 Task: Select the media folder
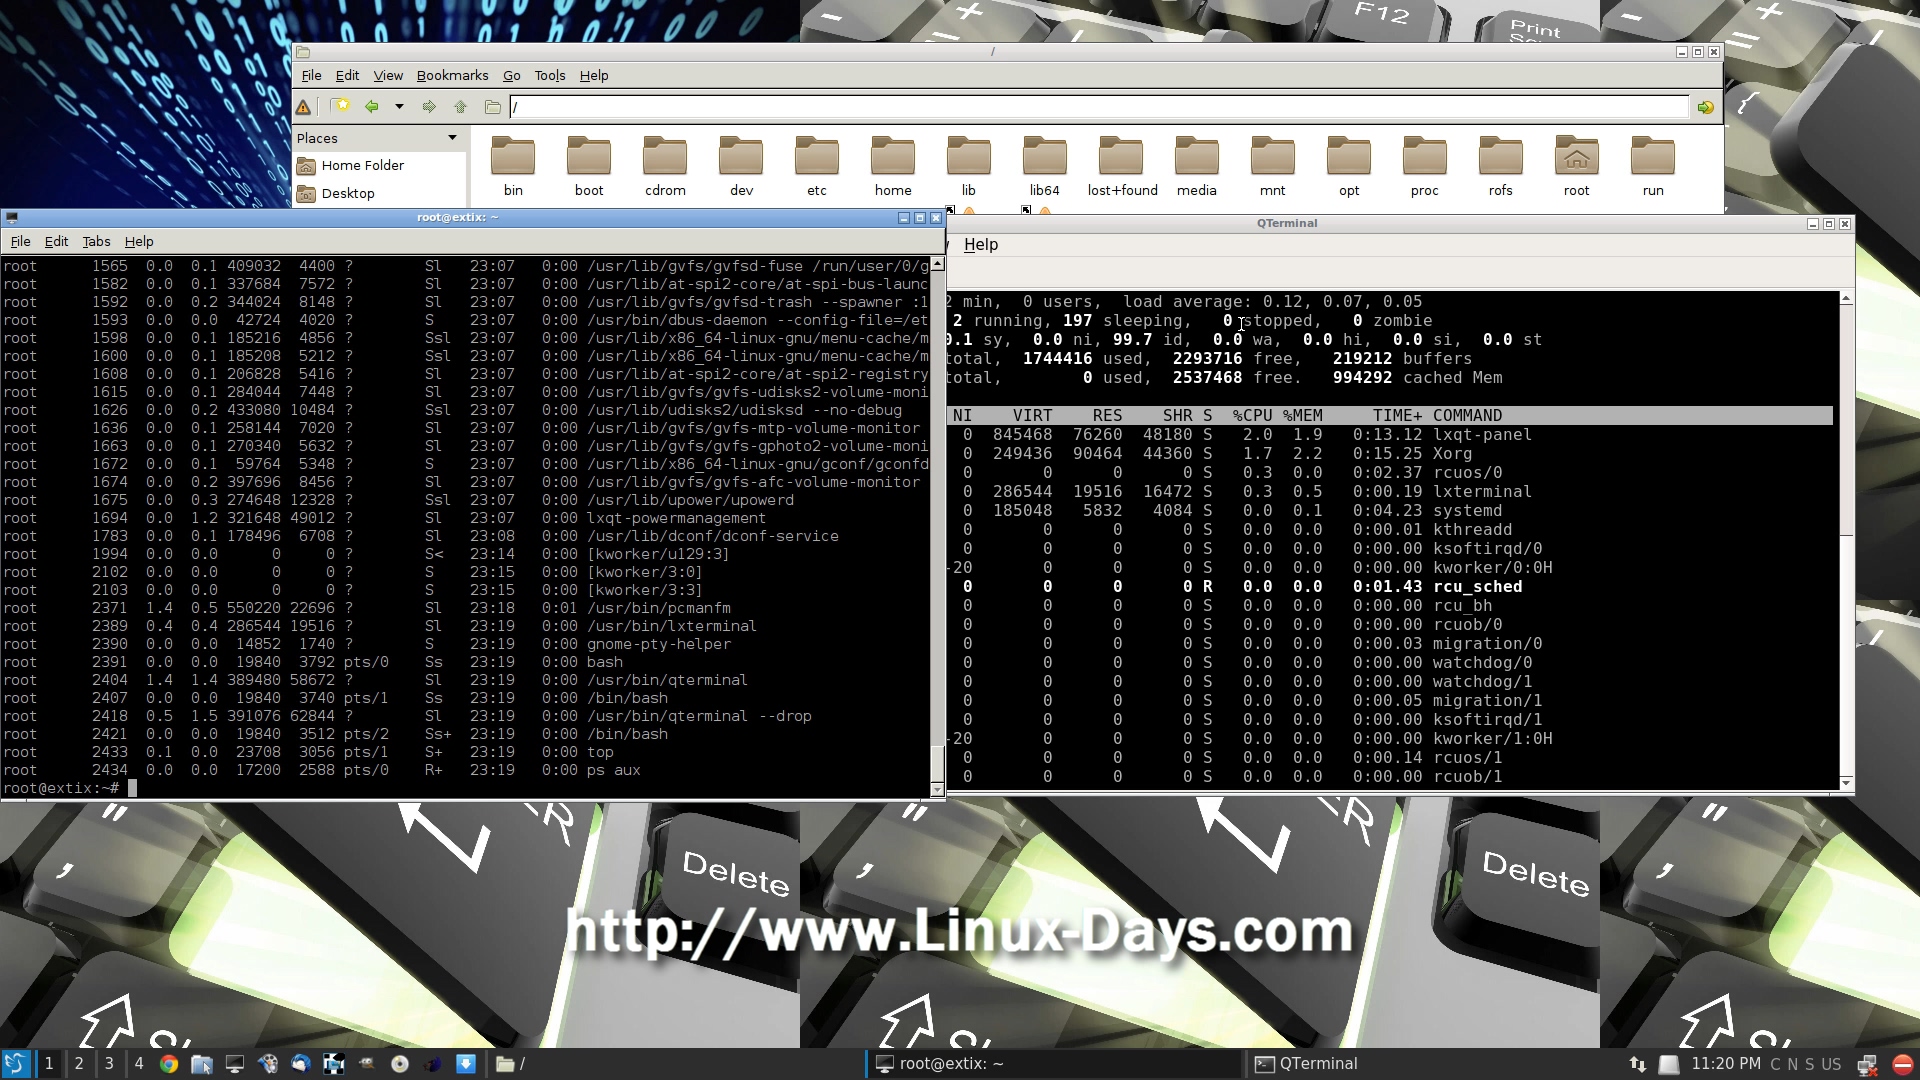click(x=1197, y=166)
